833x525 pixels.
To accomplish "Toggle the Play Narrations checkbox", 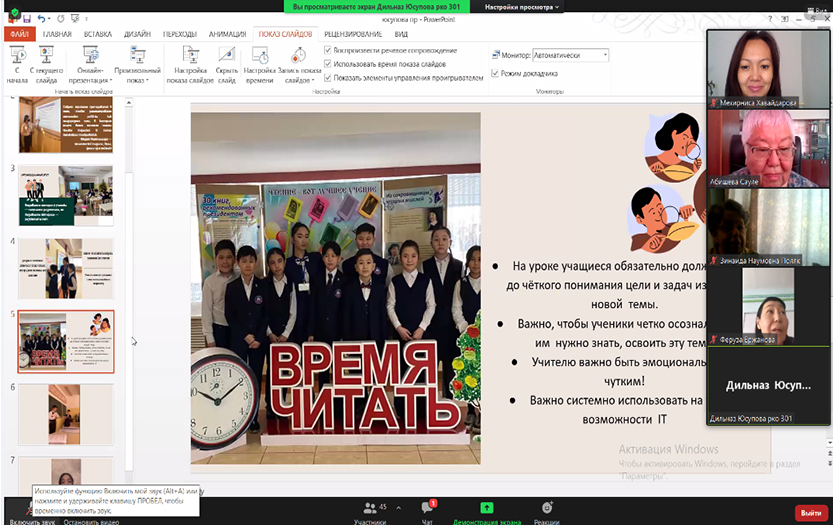I will (329, 51).
